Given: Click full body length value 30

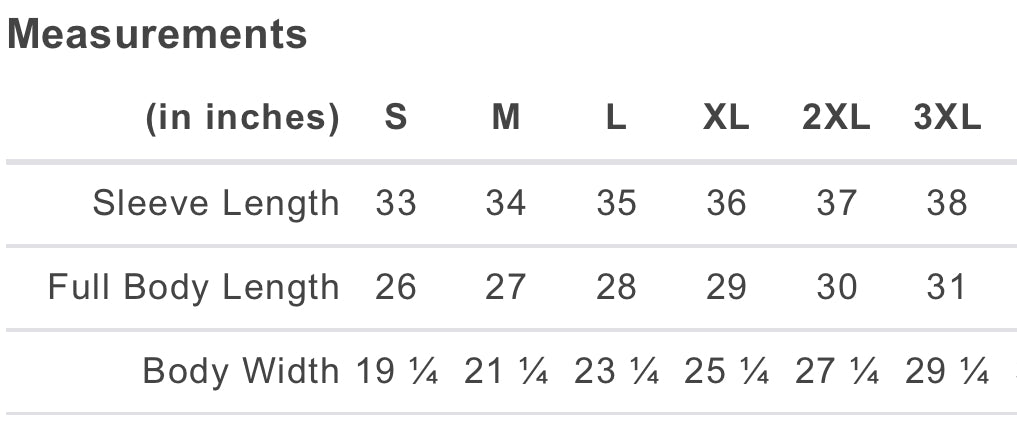Looking at the screenshot, I should tap(836, 288).
